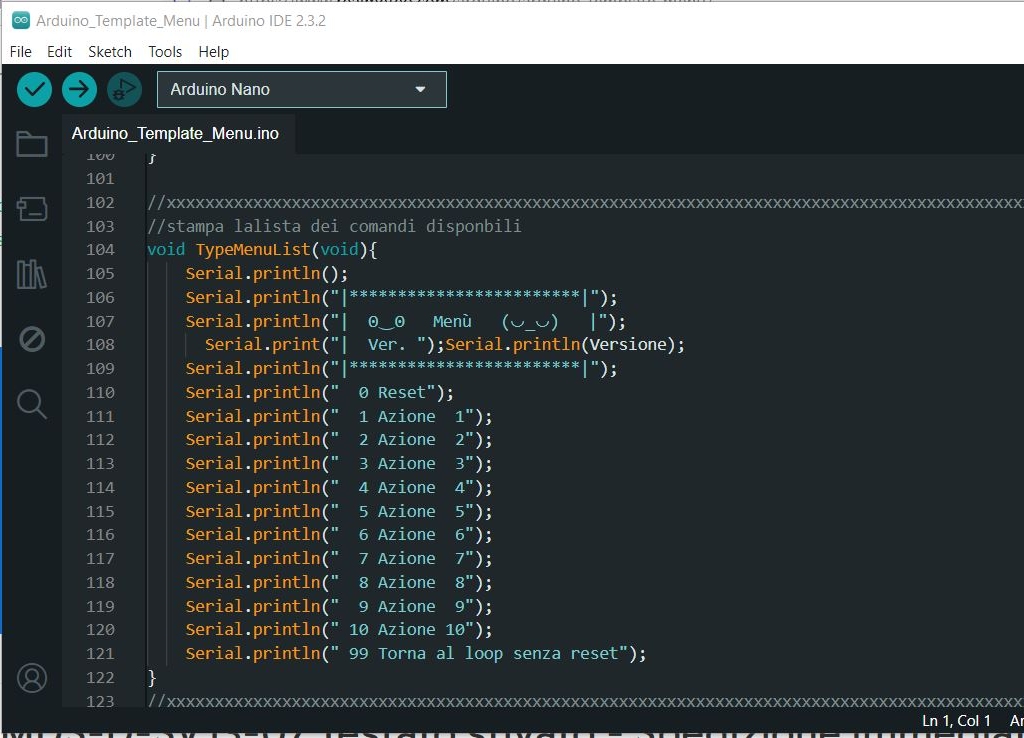Screen dimensions: 1024x738
Task: Click the Verify sketch checkmark button
Action: tap(35, 89)
